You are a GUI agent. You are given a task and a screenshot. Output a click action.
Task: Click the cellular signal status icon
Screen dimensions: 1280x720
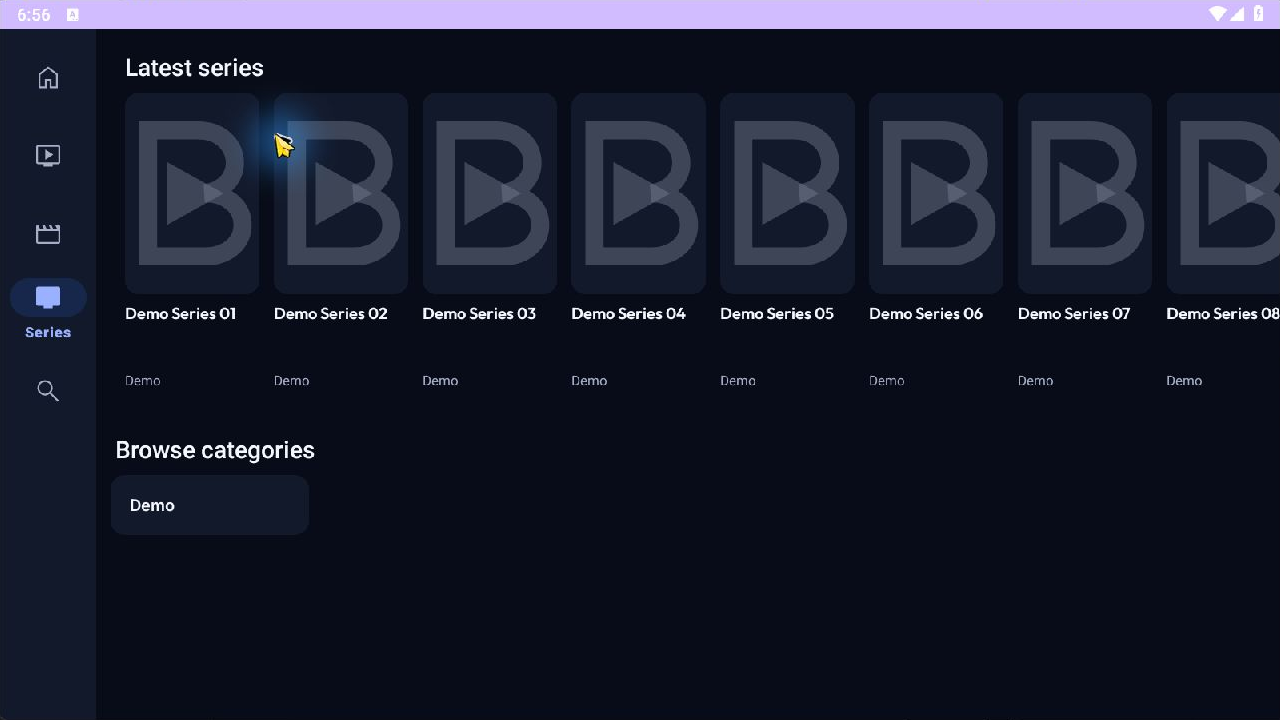pos(1237,14)
